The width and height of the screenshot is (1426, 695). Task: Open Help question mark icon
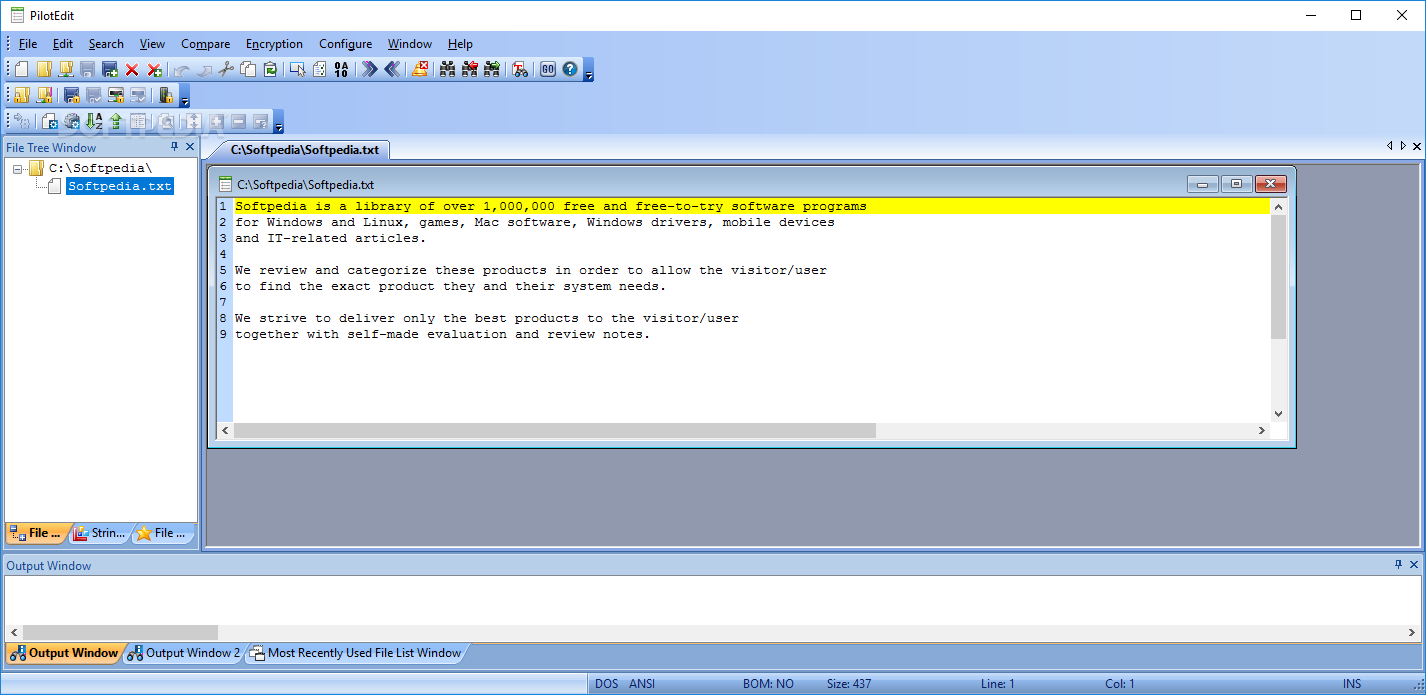570,69
